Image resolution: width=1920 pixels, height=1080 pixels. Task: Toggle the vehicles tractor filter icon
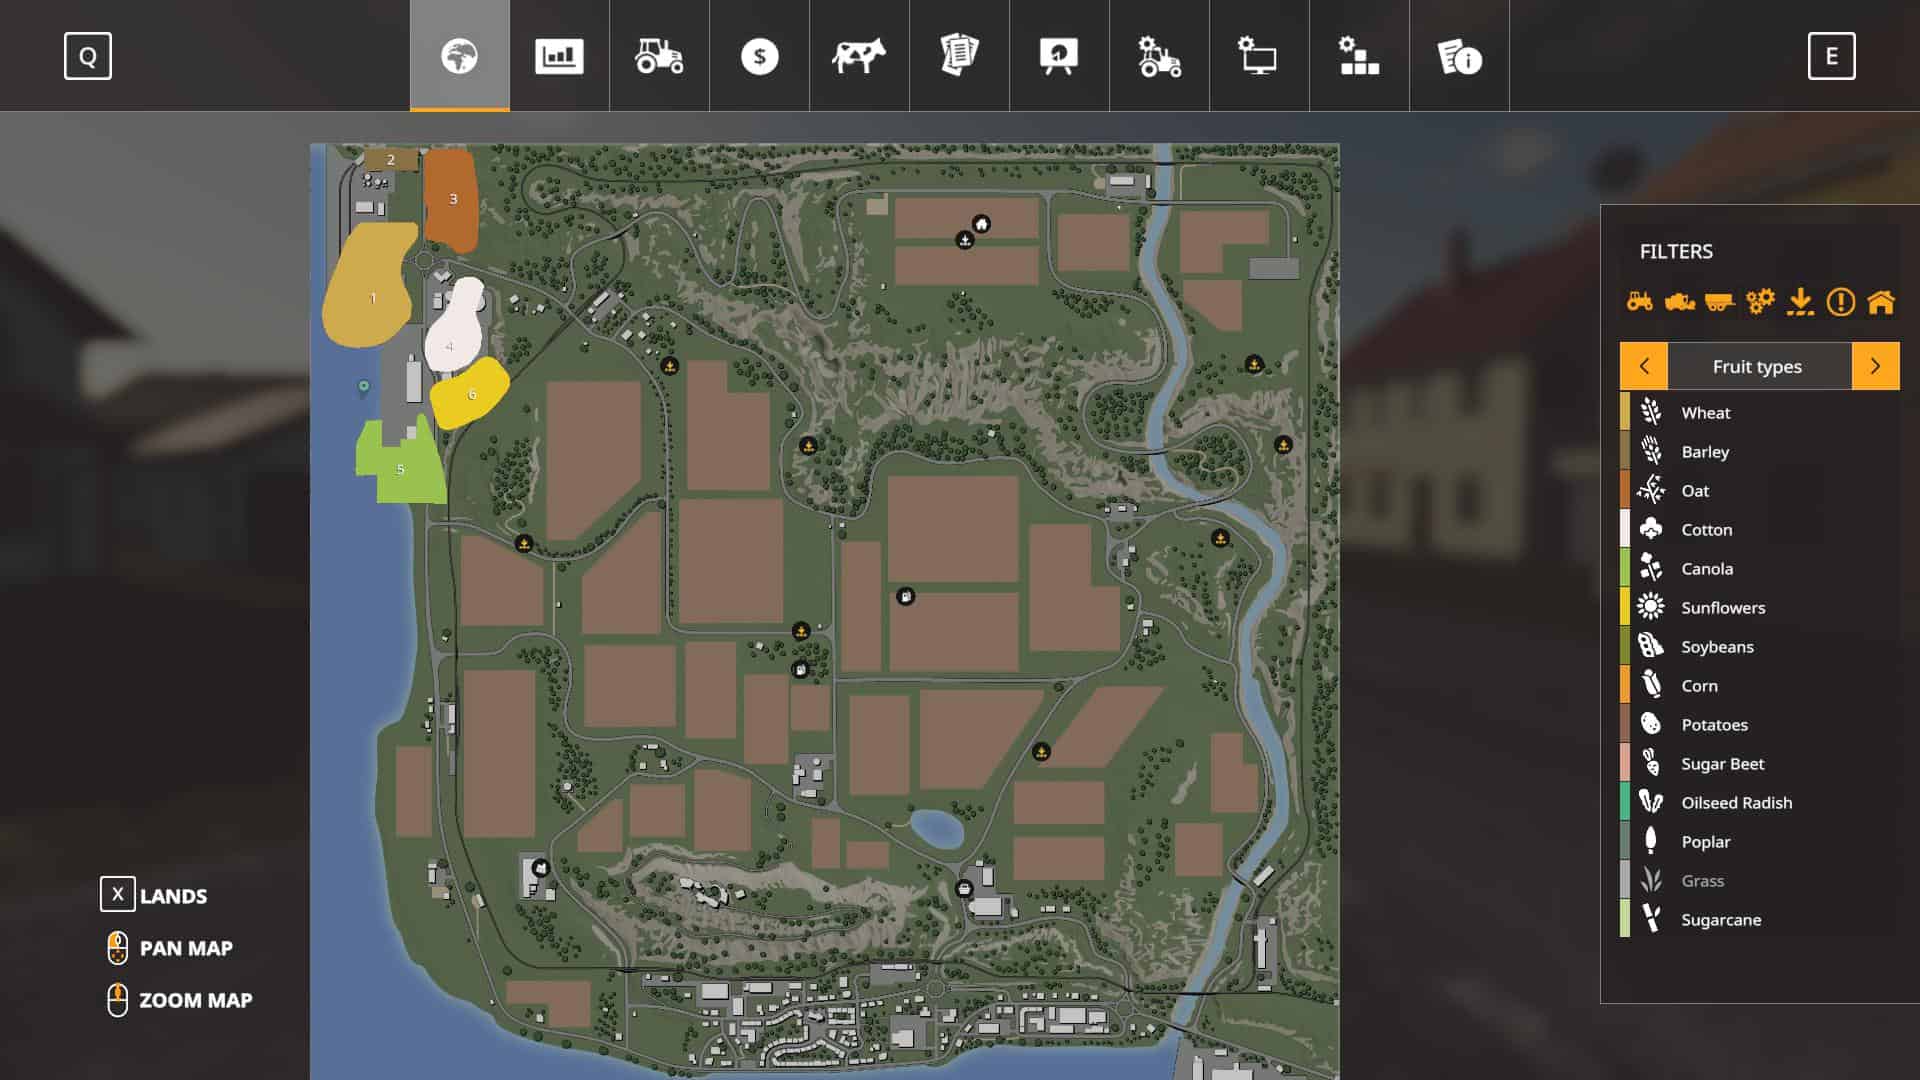[1640, 301]
